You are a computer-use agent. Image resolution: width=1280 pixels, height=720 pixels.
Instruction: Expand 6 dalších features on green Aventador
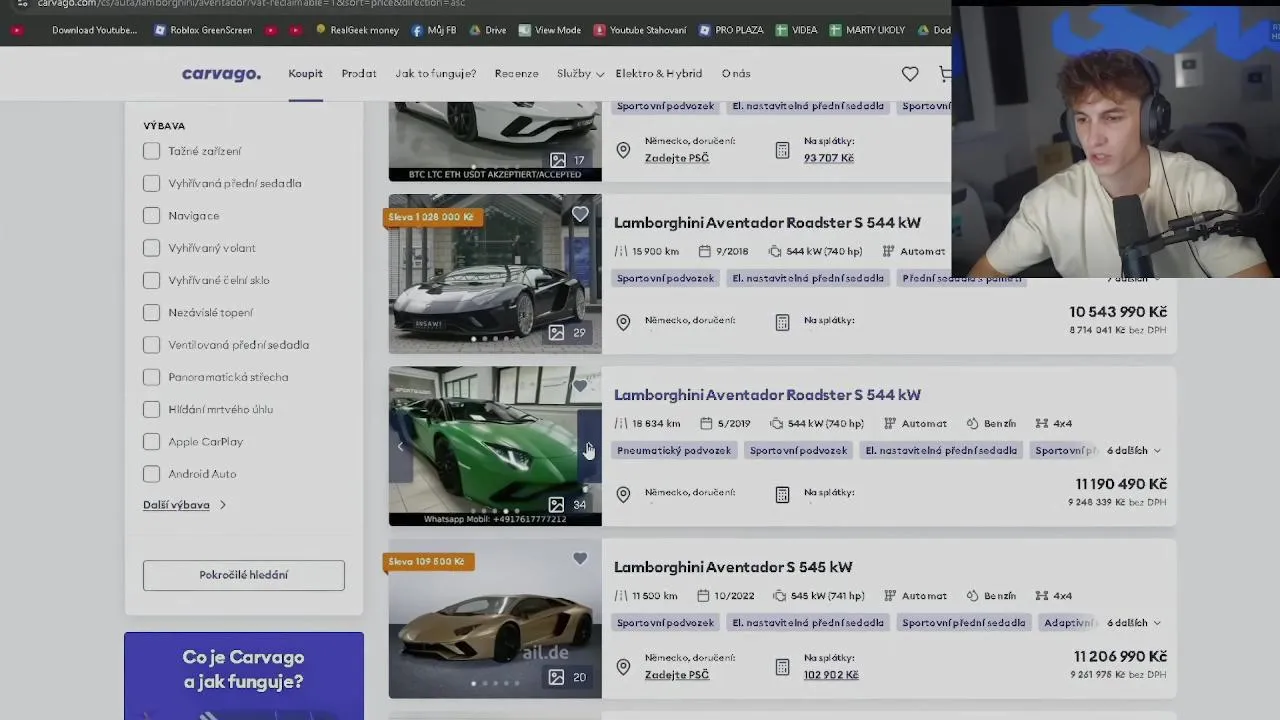[1134, 451]
